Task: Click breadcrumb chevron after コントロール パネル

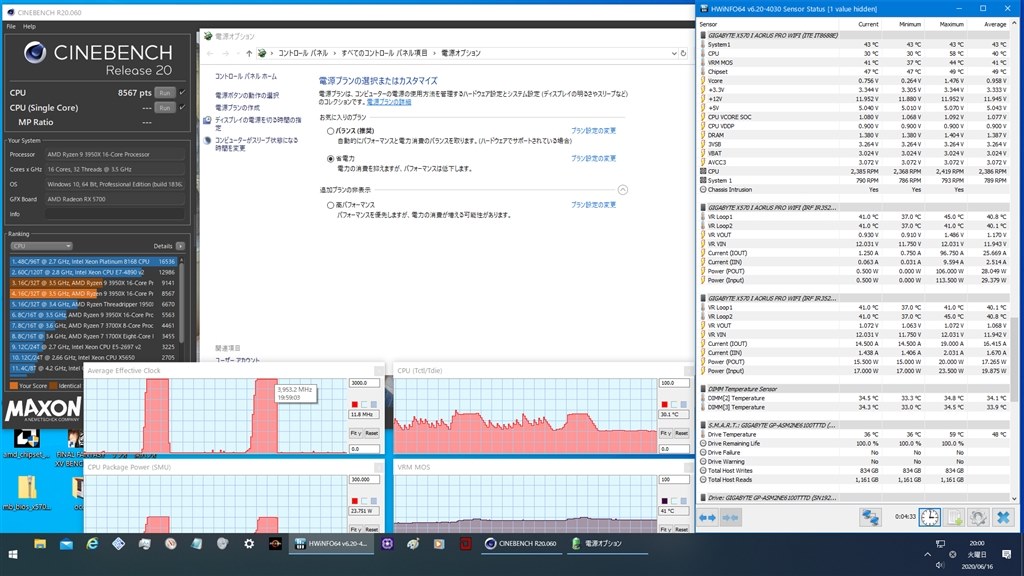Action: point(334,54)
